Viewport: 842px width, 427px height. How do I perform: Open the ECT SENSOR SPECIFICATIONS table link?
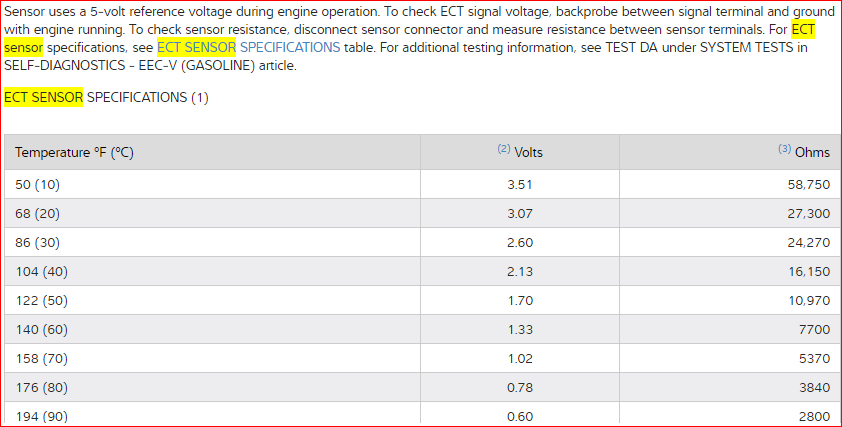248,47
